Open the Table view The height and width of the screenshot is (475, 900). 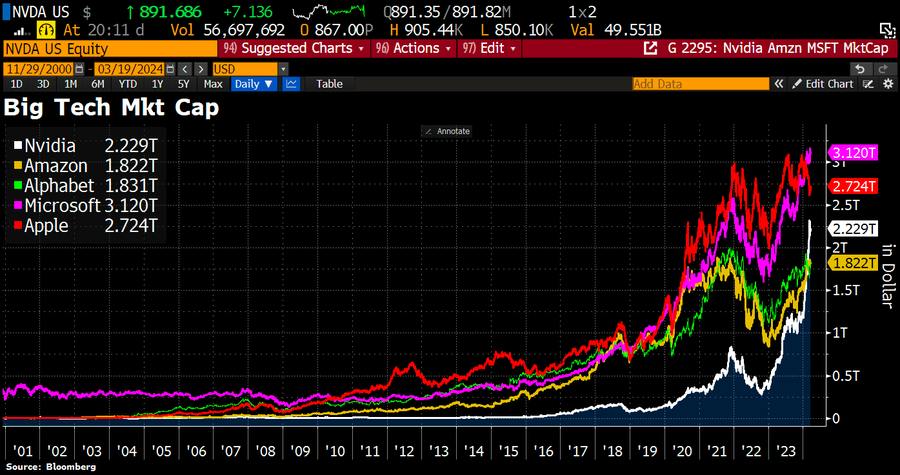click(x=329, y=84)
